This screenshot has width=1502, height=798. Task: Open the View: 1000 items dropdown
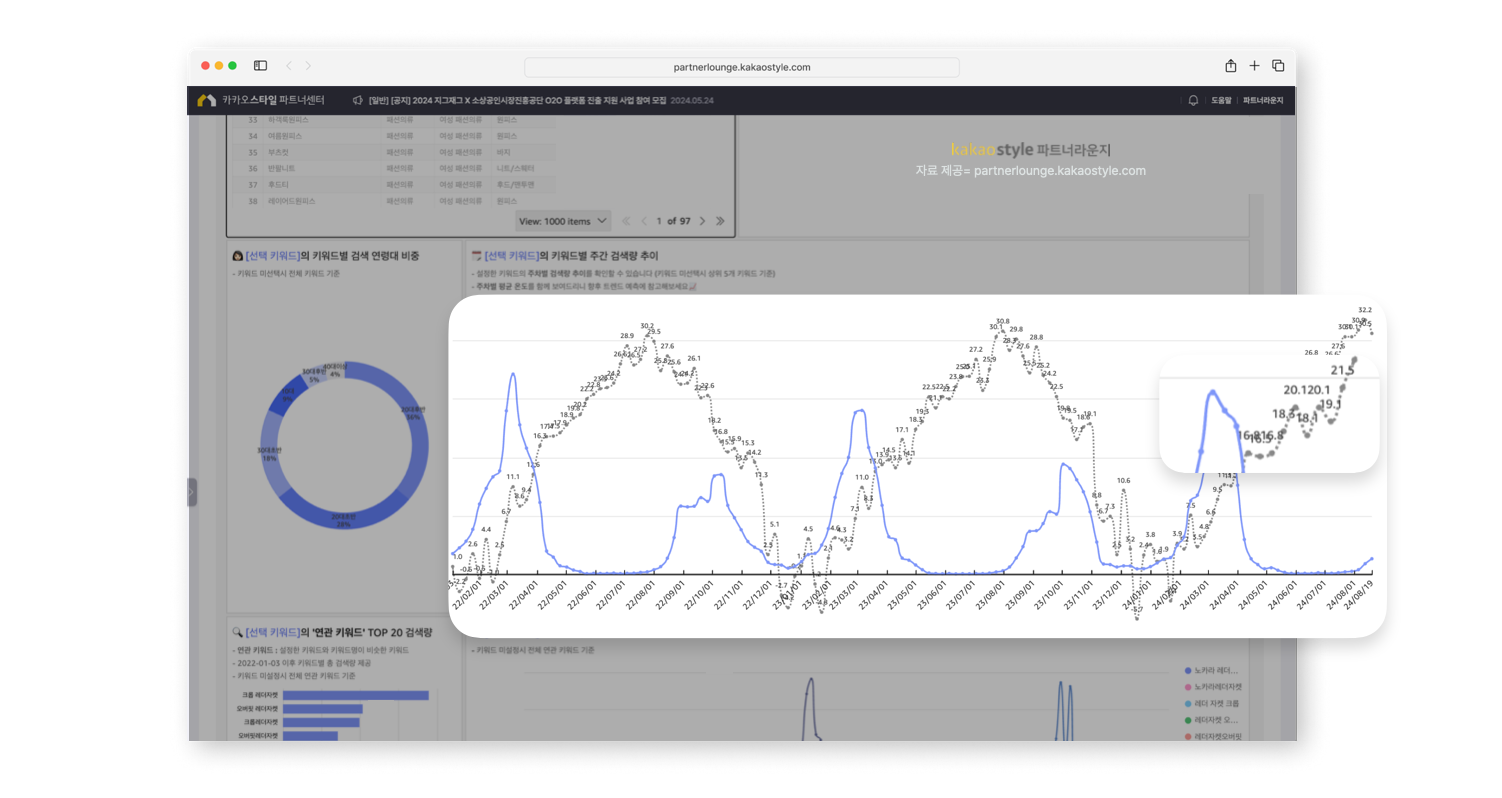click(x=562, y=221)
